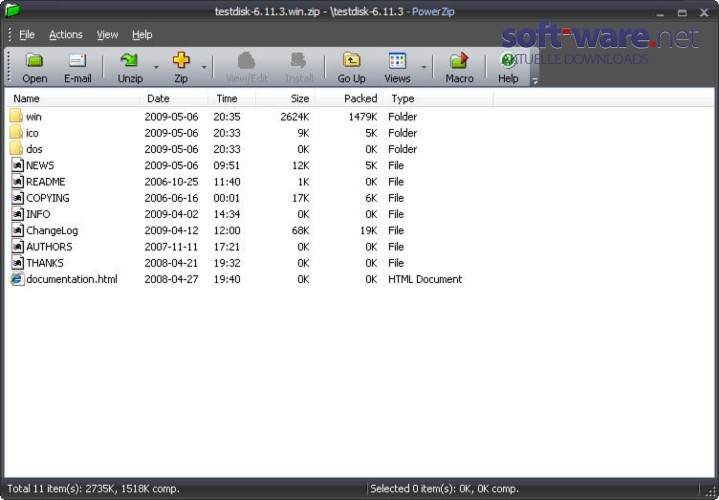Maximize the PowerZip window
The image size is (719, 500).
click(x=682, y=12)
